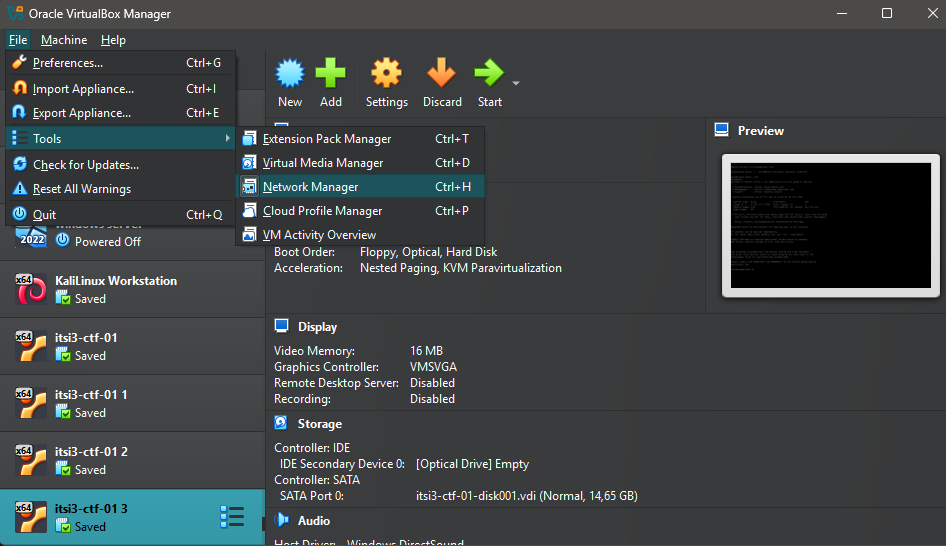The image size is (946, 546).
Task: Click the Powered Off status text
Action: point(107,241)
